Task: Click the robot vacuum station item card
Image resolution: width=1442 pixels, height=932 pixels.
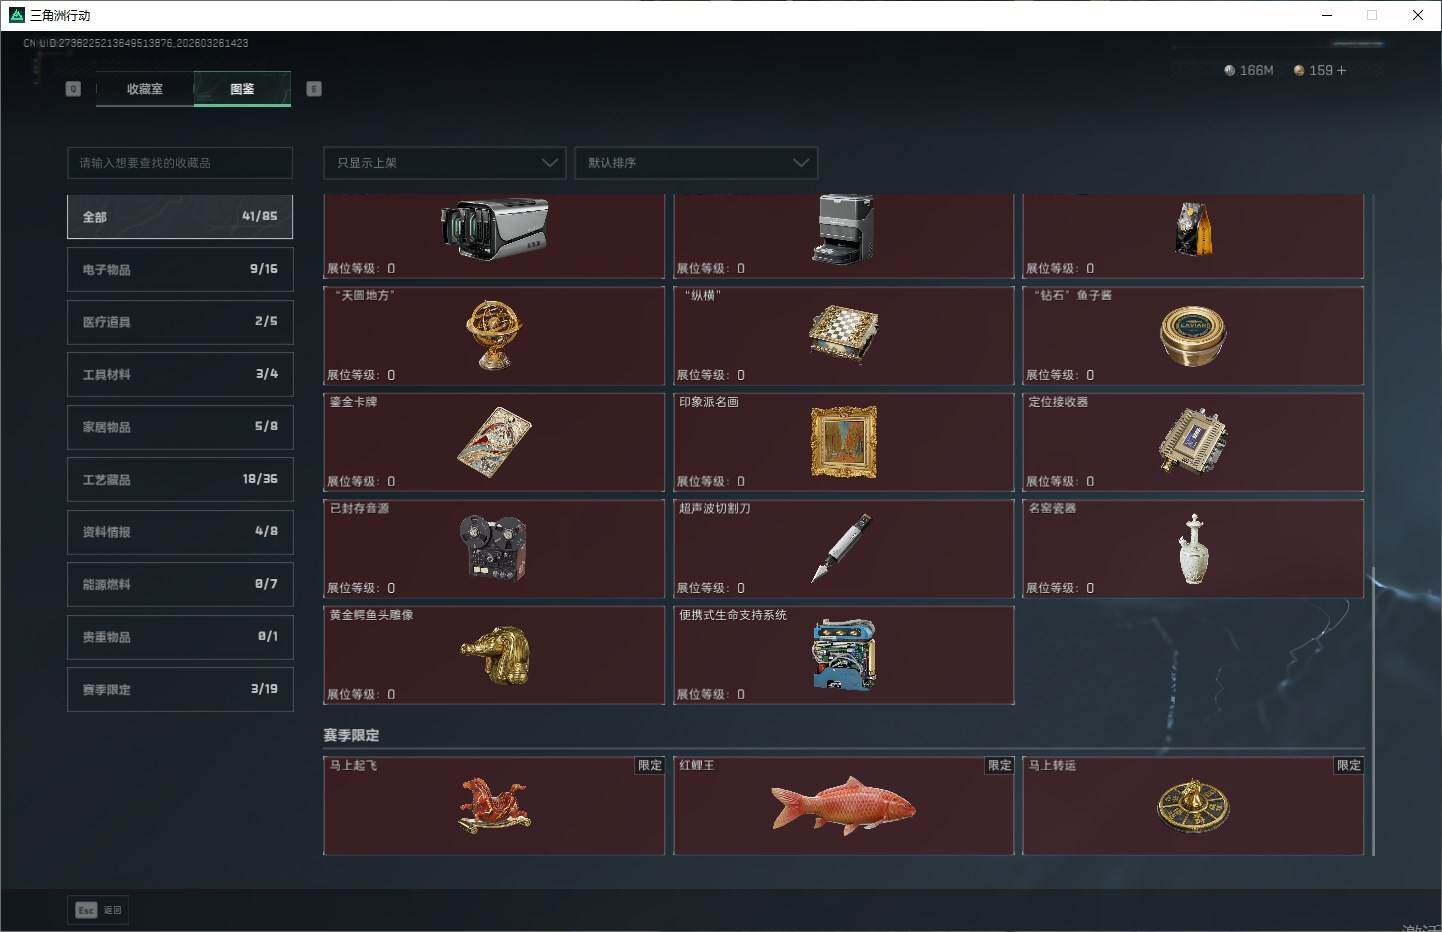Action: 844,236
